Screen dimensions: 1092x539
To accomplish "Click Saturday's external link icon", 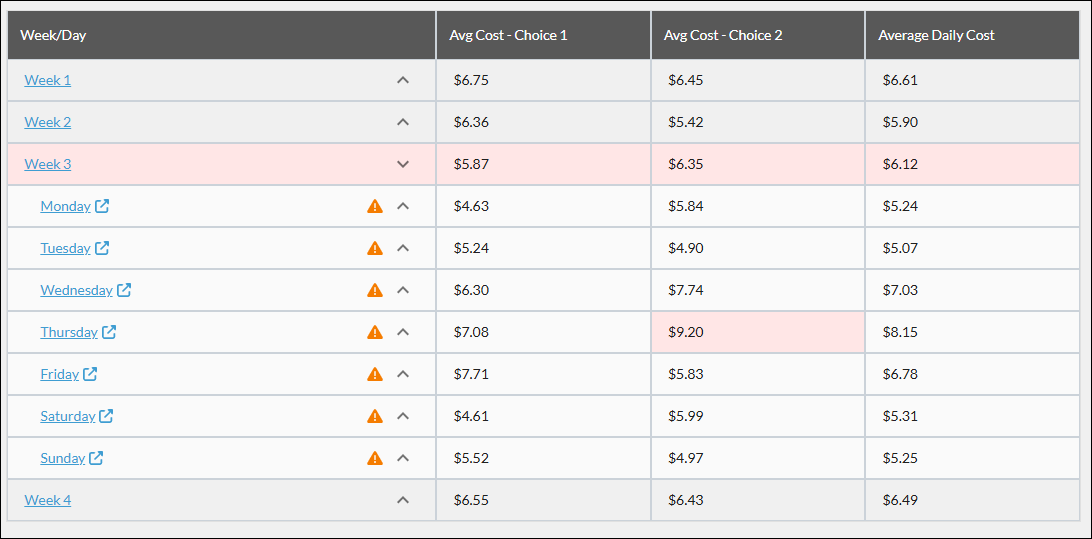I will (x=106, y=416).
